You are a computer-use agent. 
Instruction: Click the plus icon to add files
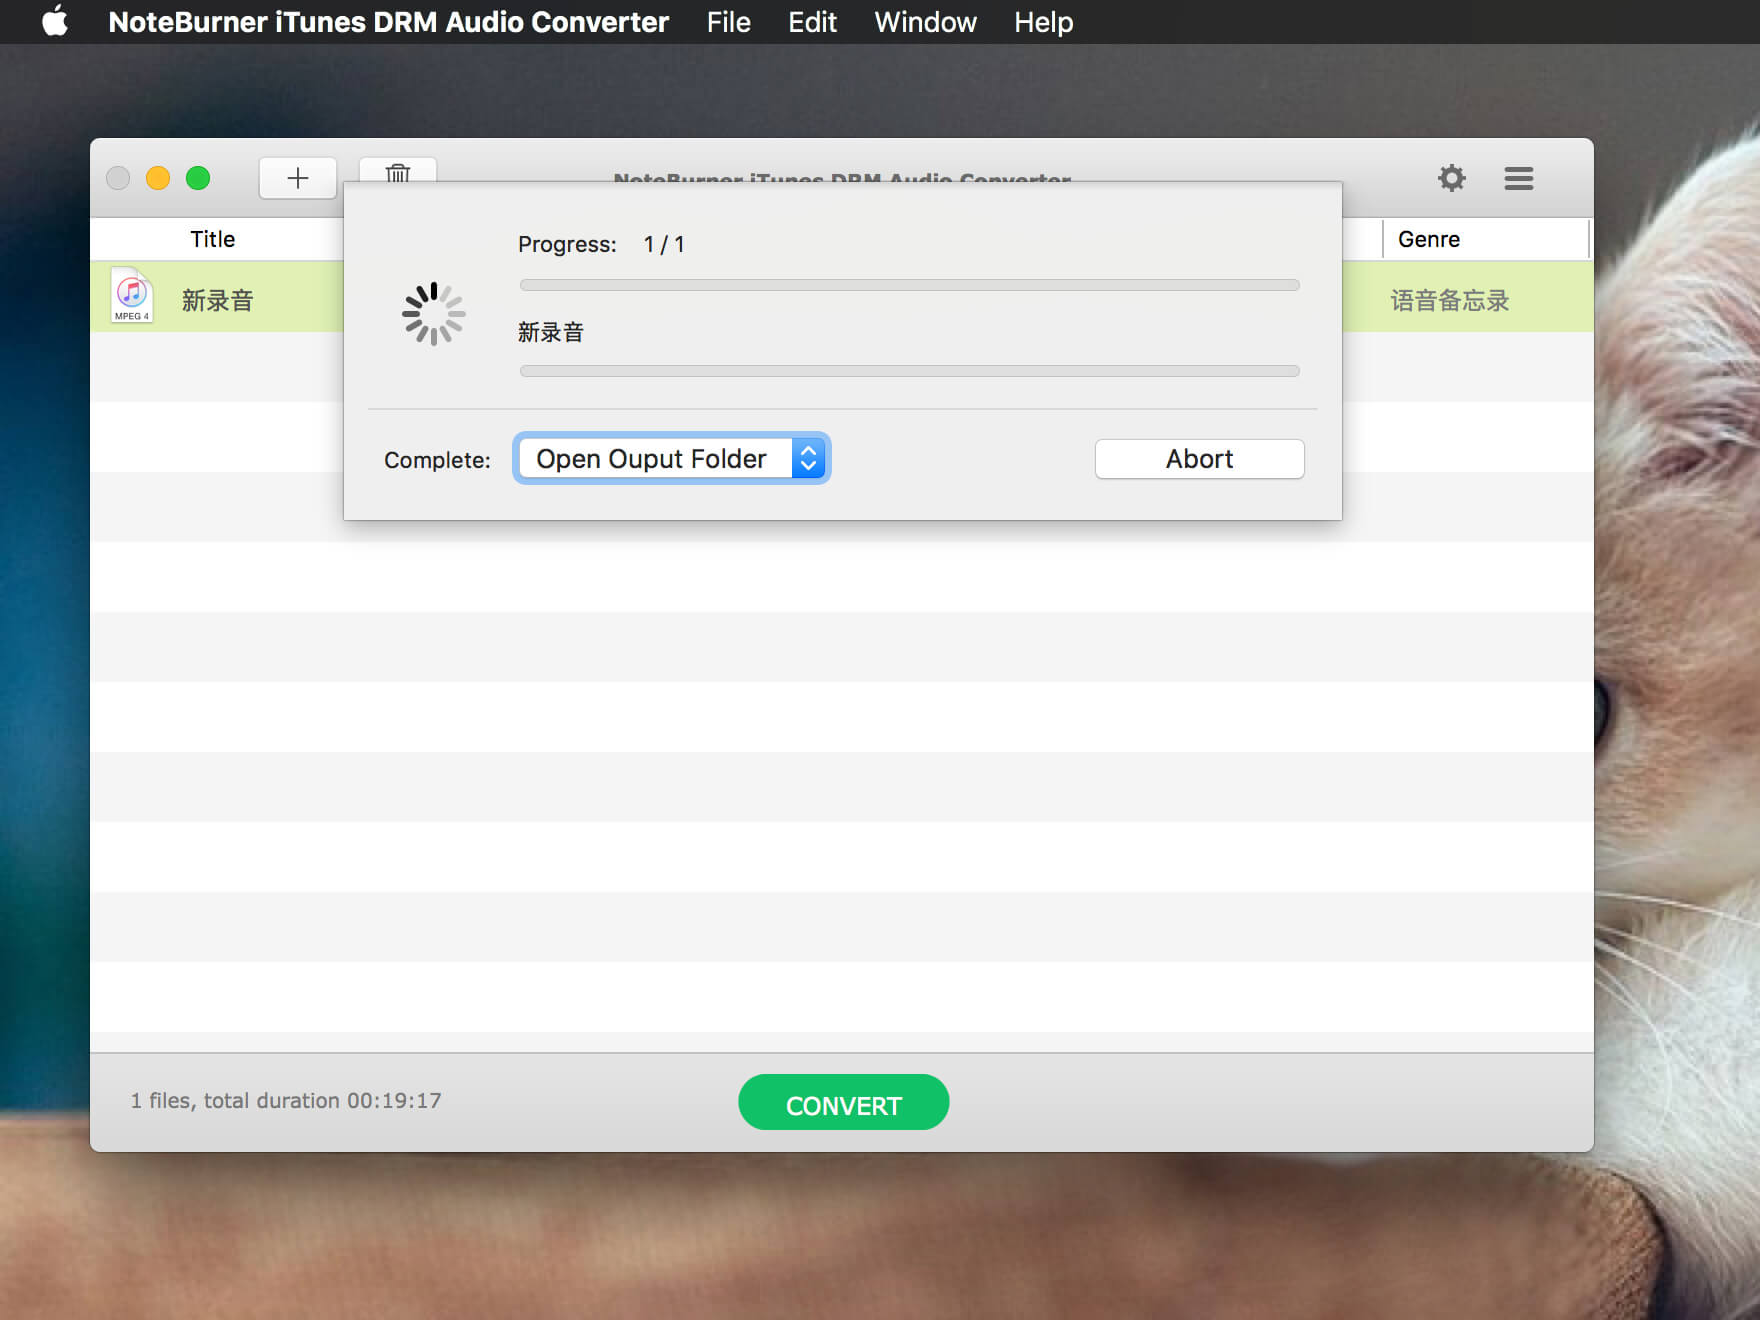point(297,178)
